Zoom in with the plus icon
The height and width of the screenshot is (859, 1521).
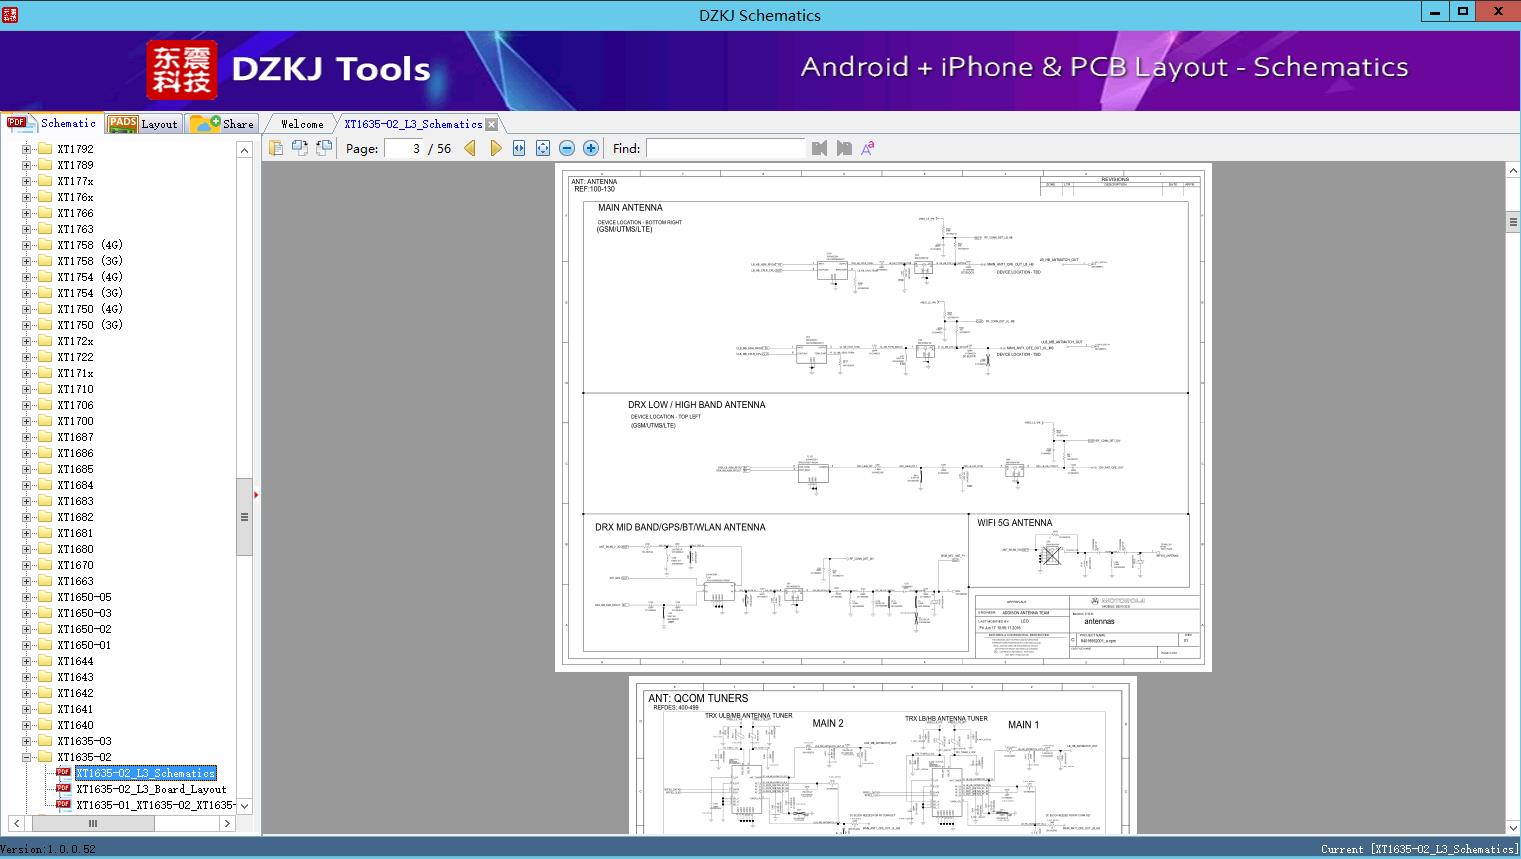click(591, 148)
